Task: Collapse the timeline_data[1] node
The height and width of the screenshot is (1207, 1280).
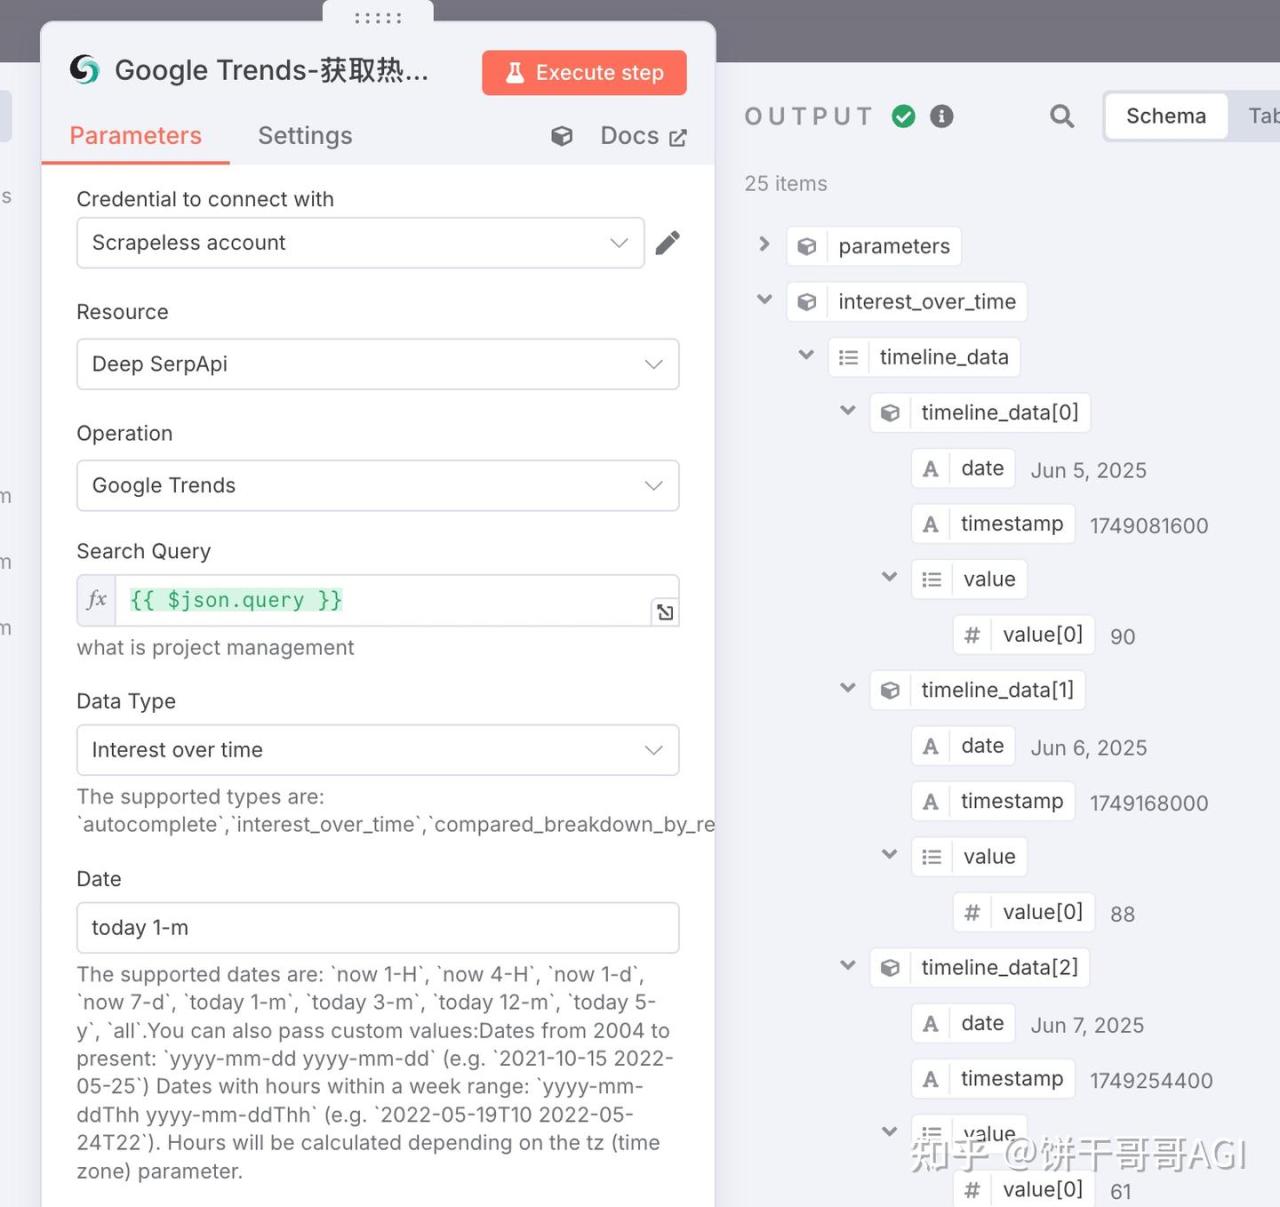Action: [x=848, y=687]
